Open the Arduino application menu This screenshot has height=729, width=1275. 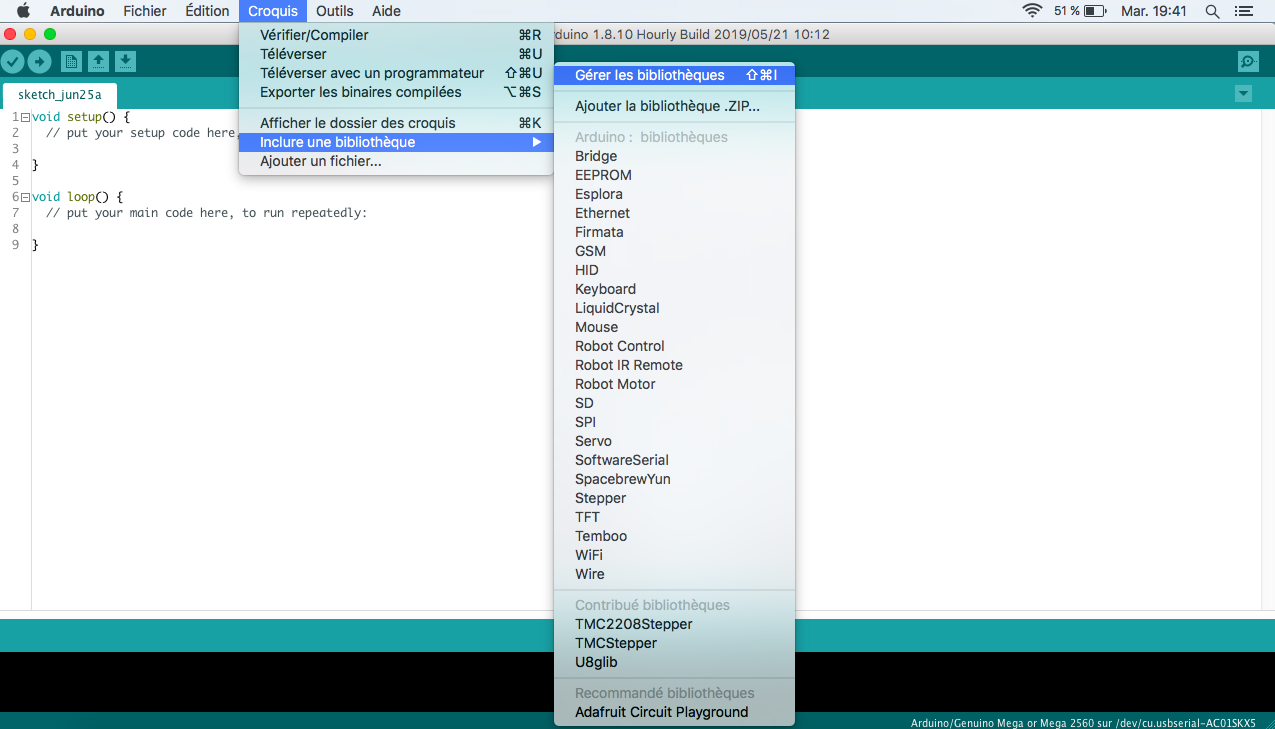tap(77, 11)
